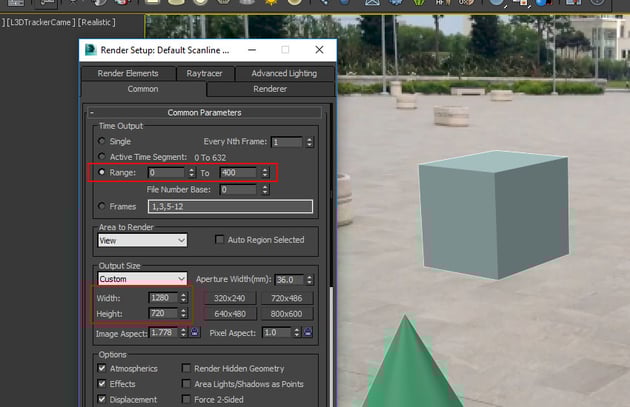The image size is (630, 407).
Task: Toggle the Image Aspect lock icon
Action: 195,332
